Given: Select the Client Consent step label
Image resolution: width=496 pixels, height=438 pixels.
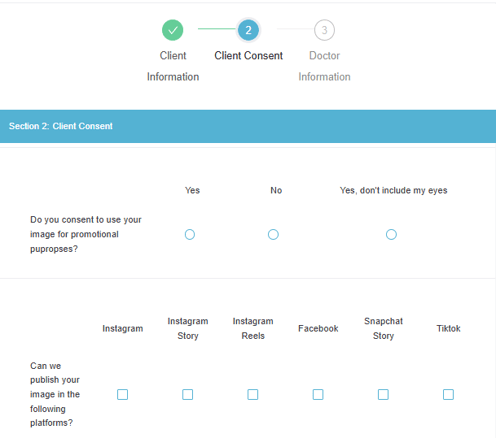Looking at the screenshot, I should (248, 55).
